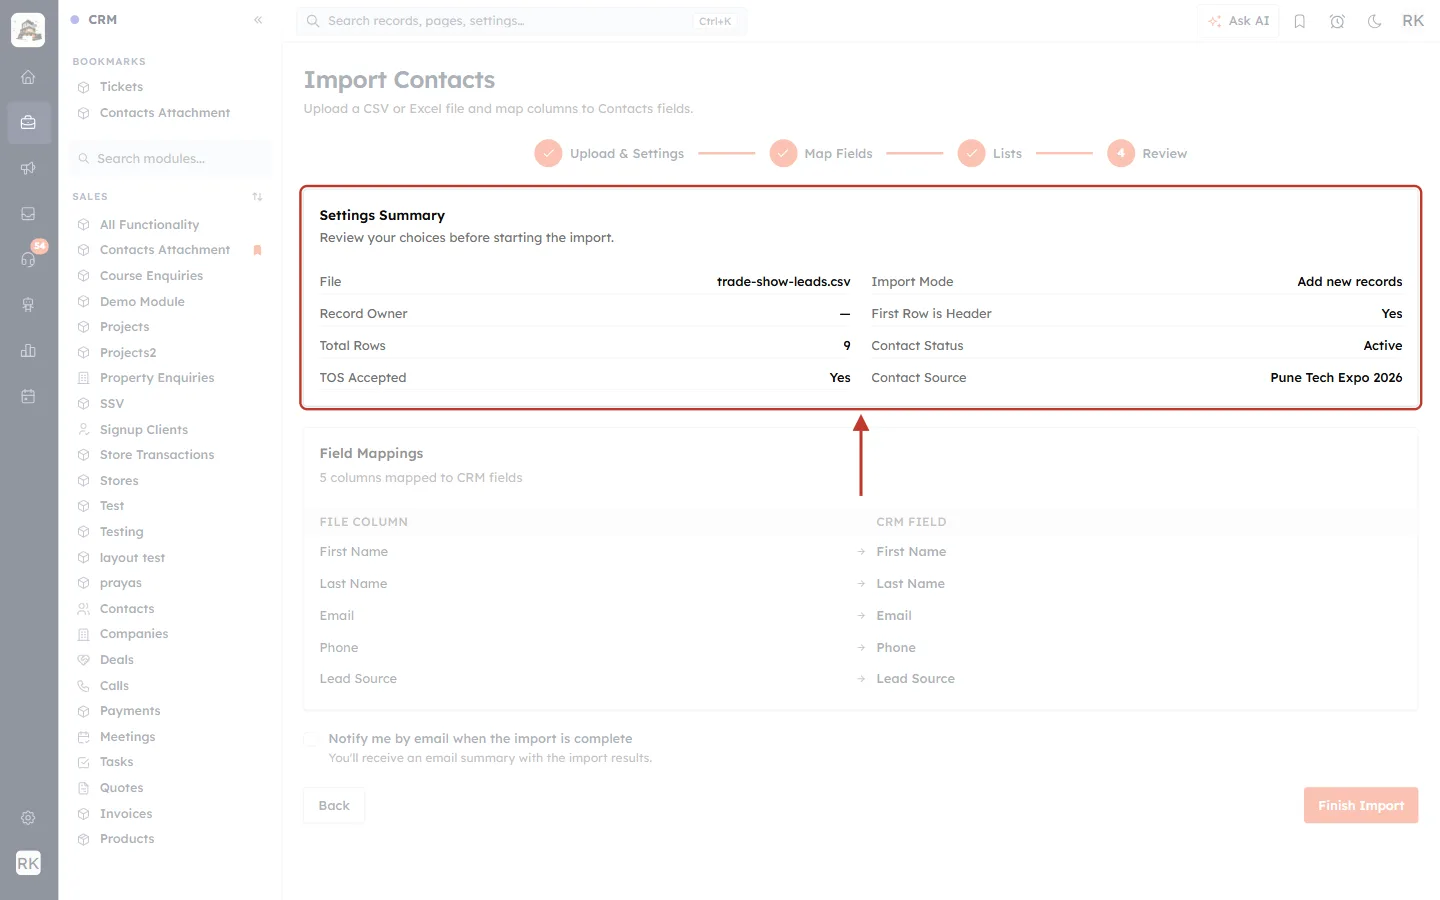
Task: Open headset support icon with 54 badge
Action: click(x=28, y=260)
